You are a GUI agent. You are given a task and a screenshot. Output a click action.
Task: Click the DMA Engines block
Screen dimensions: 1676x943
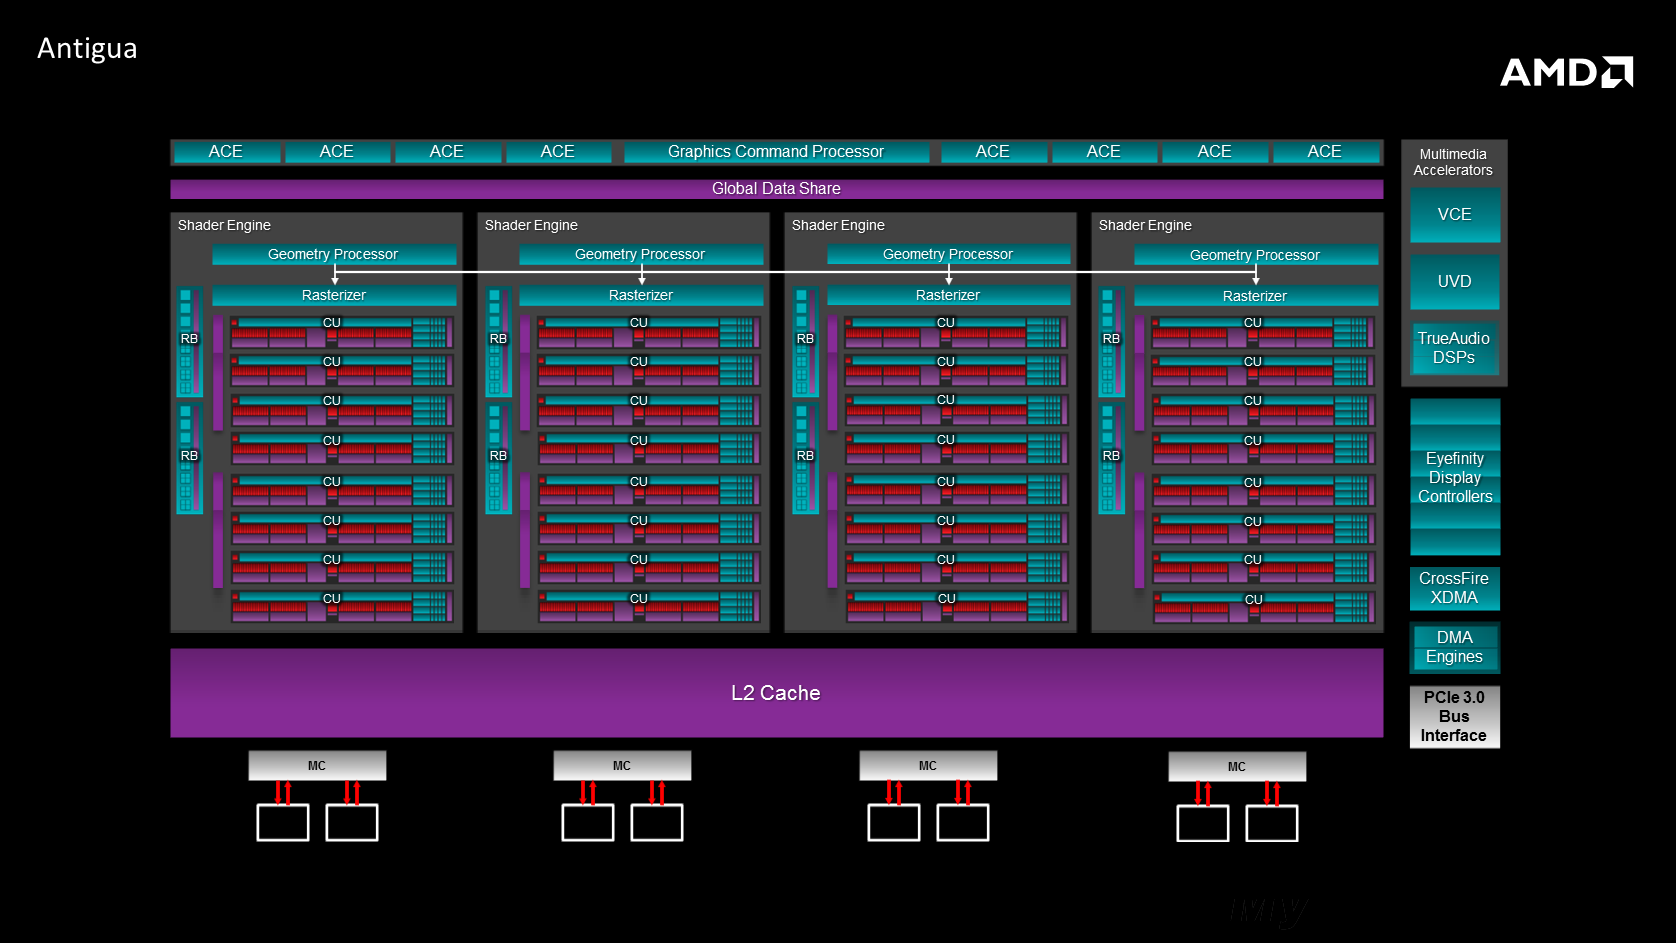pyautogui.click(x=1455, y=647)
